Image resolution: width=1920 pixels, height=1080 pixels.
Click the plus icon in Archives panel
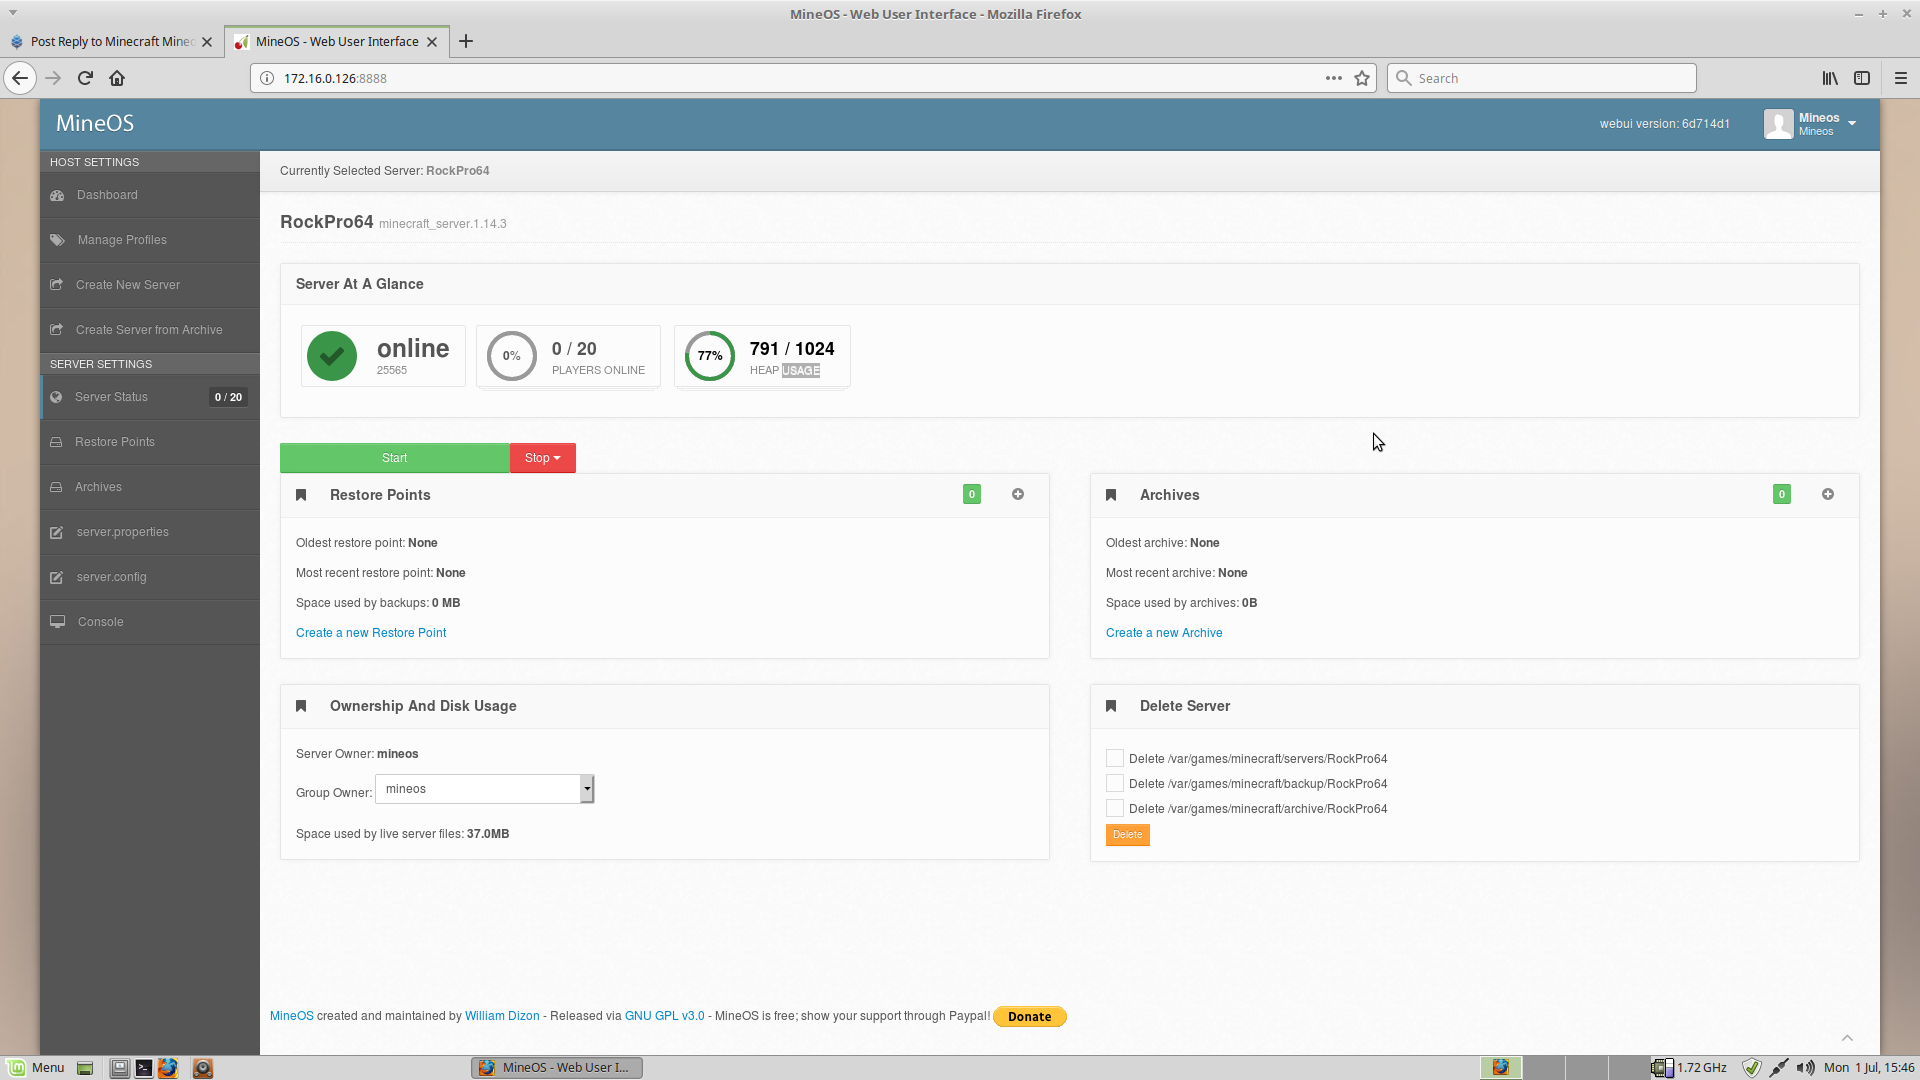pos(1828,494)
